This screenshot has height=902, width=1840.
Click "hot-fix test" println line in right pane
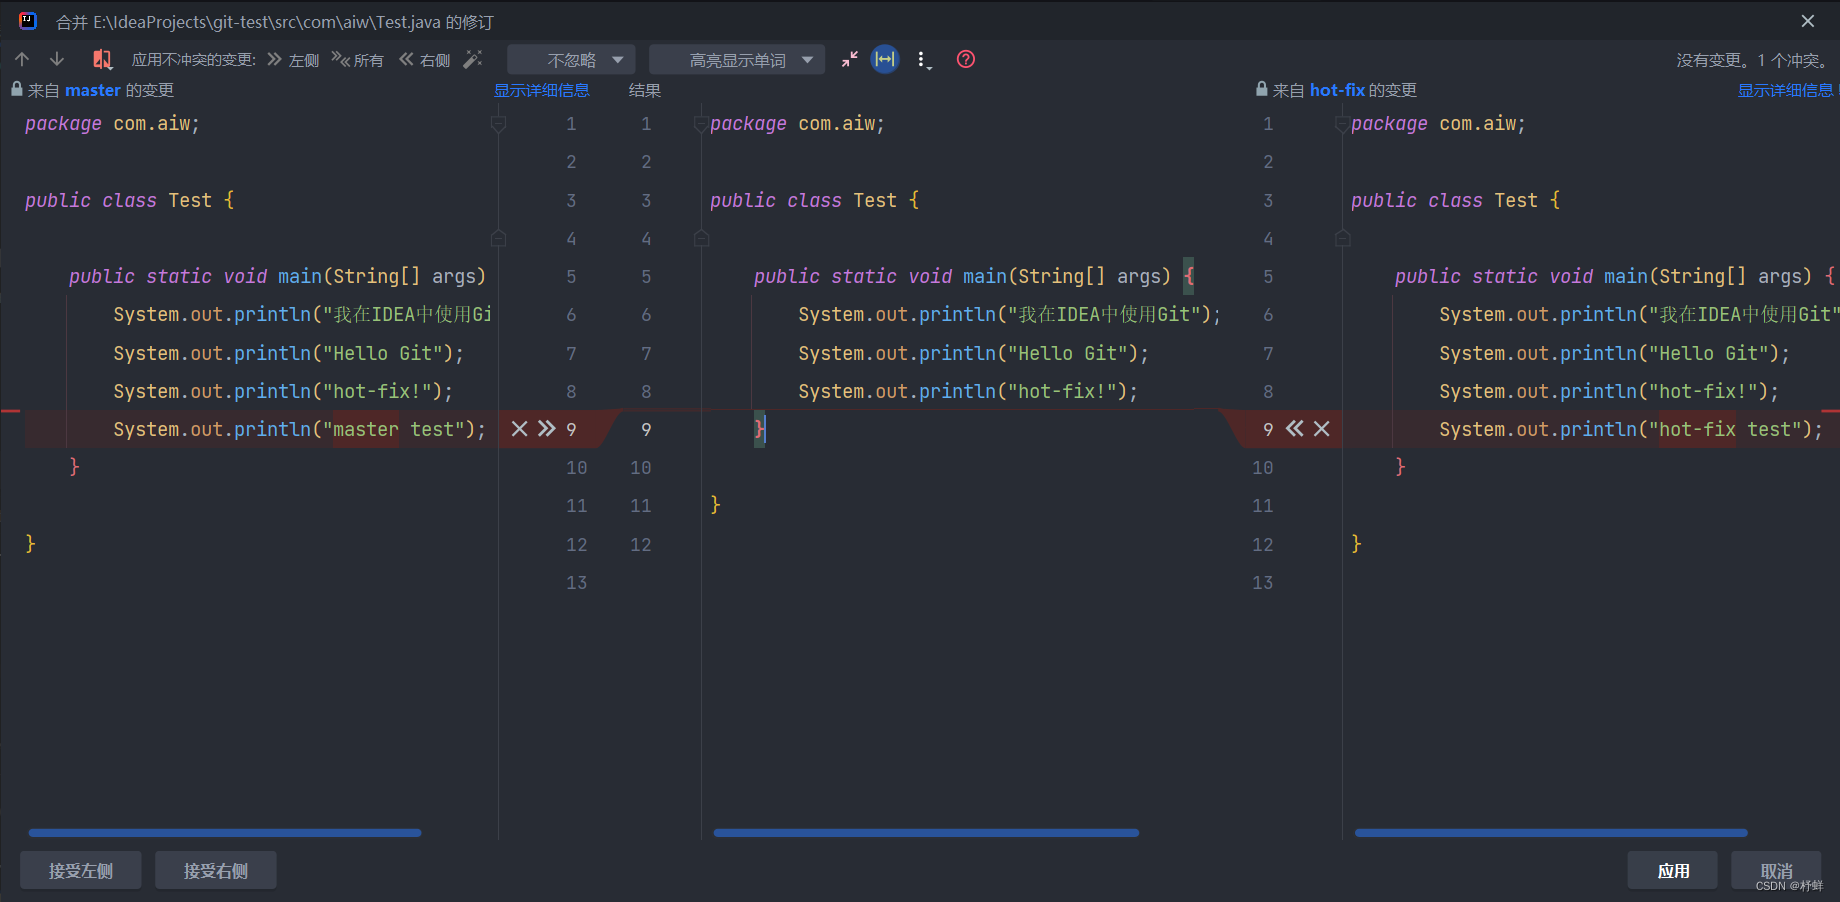pos(1630,429)
